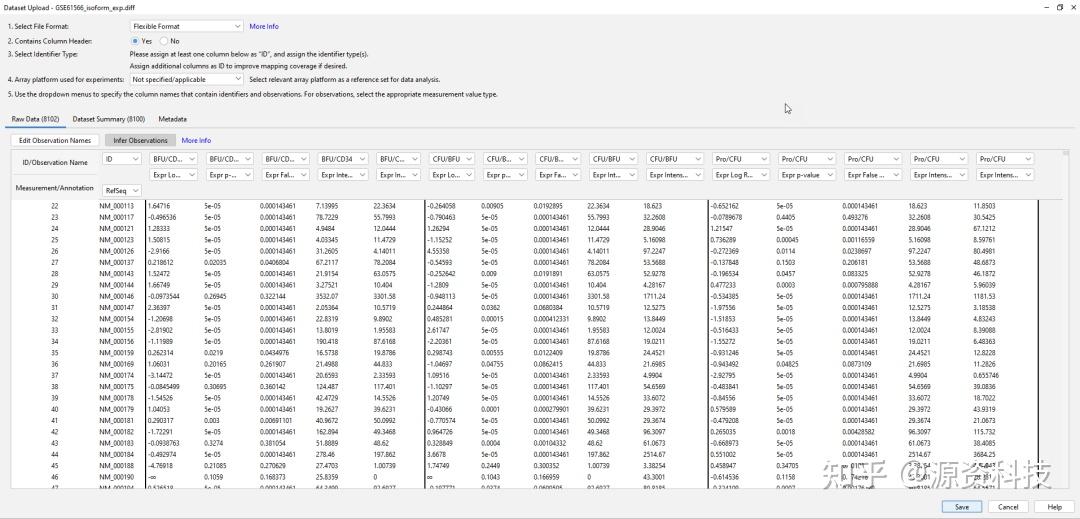The width and height of the screenshot is (1080, 519).
Task: Click the Cancel button
Action: [1008, 507]
